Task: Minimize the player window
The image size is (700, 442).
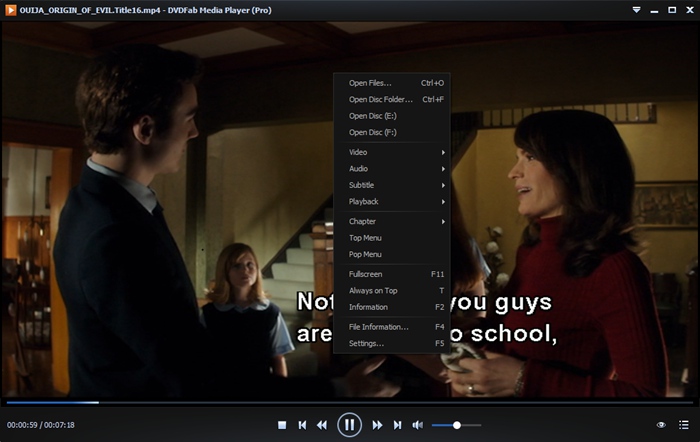Action: 654,10
